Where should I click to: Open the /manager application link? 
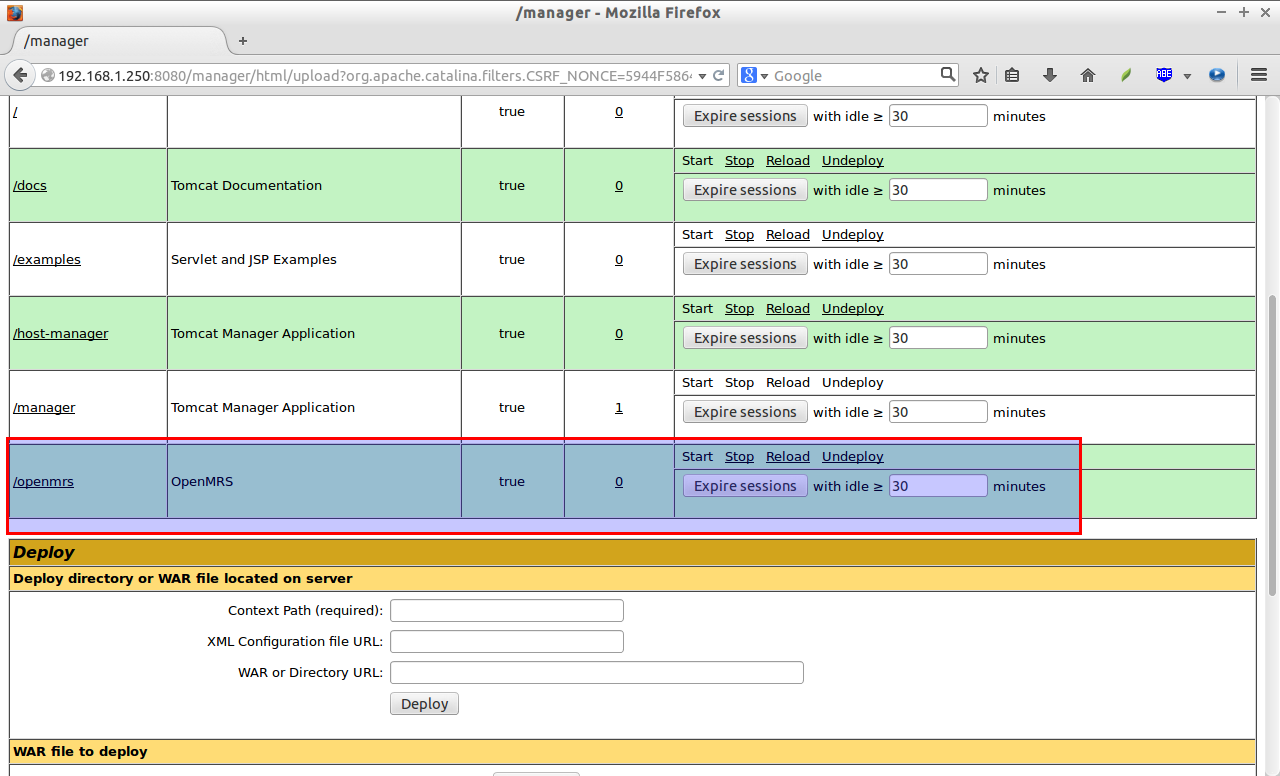[44, 408]
